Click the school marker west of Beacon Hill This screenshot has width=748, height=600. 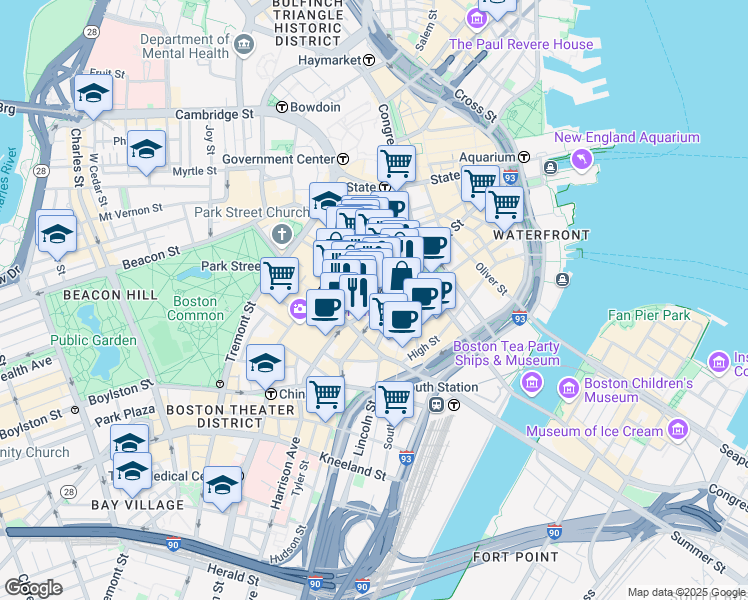point(57,238)
